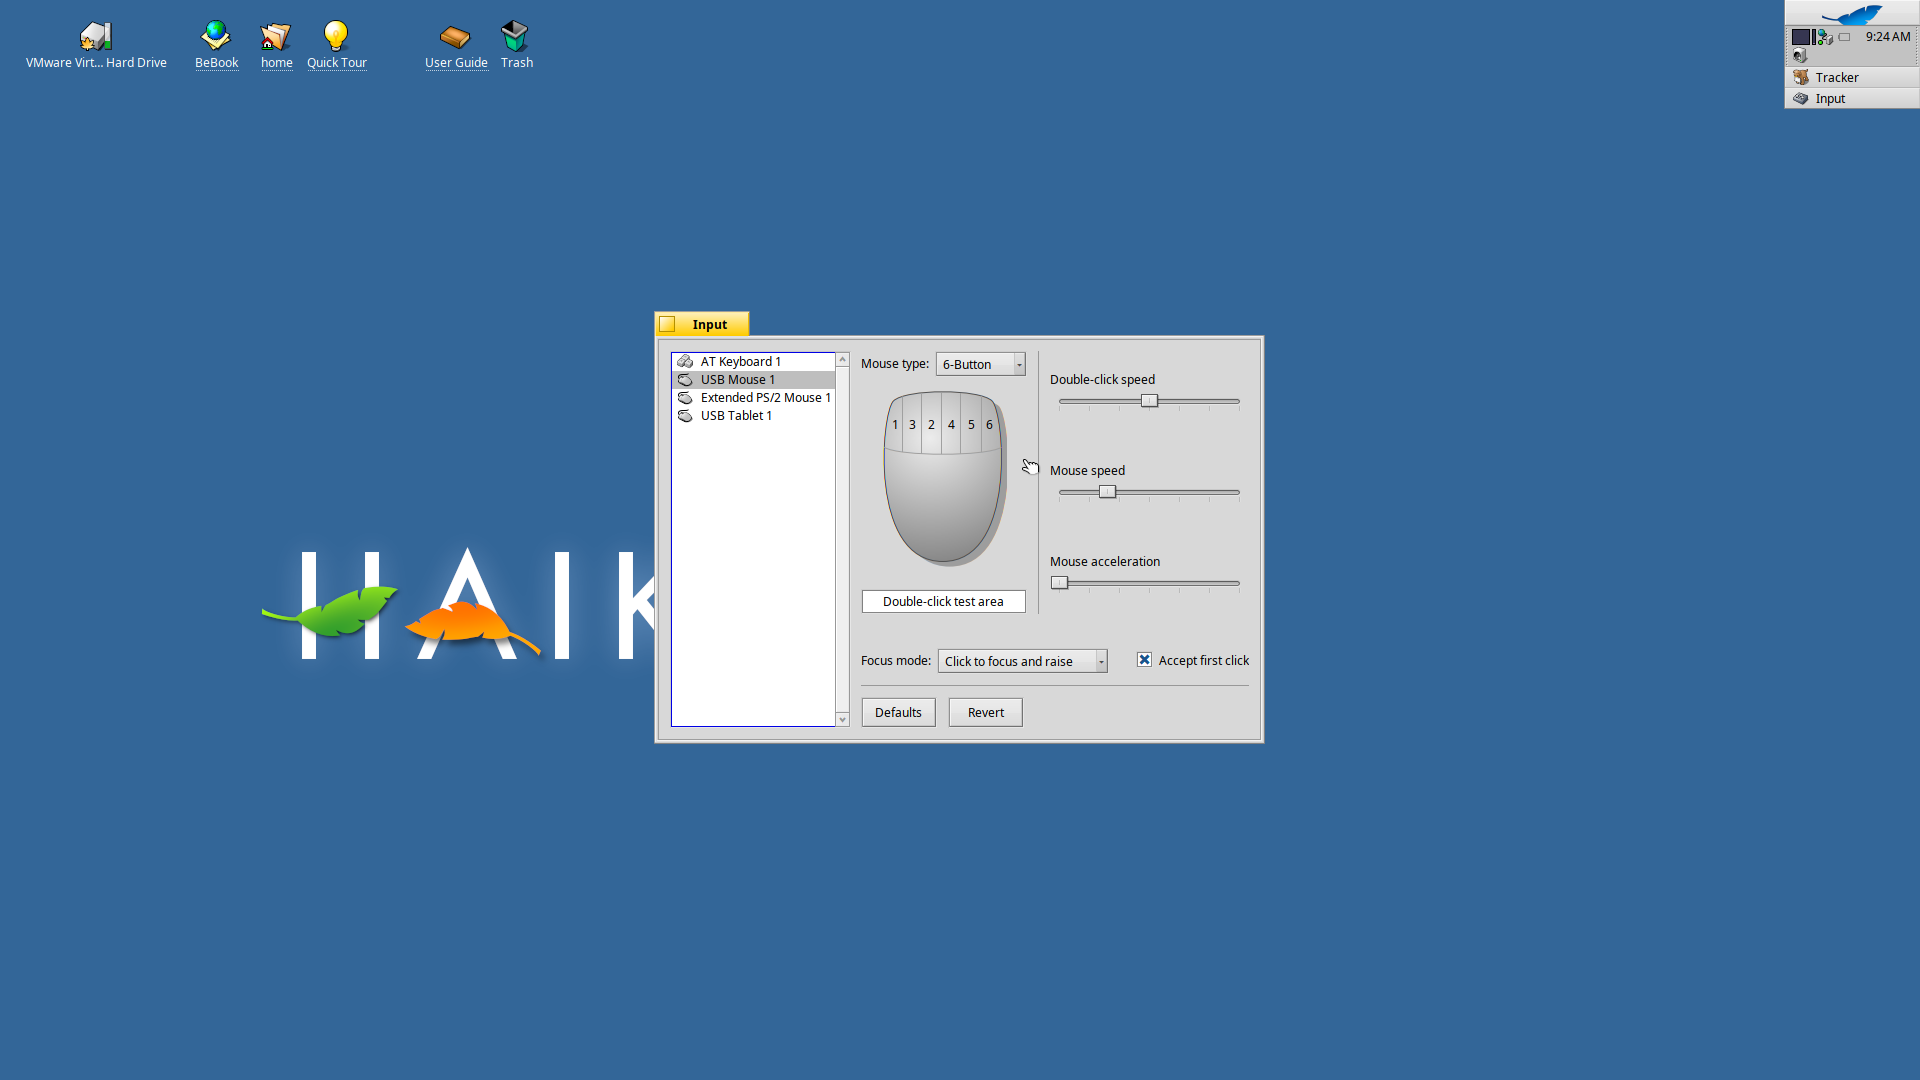1920x1080 pixels.
Task: Select the Input entry in the Deskbar
Action: pos(1852,98)
